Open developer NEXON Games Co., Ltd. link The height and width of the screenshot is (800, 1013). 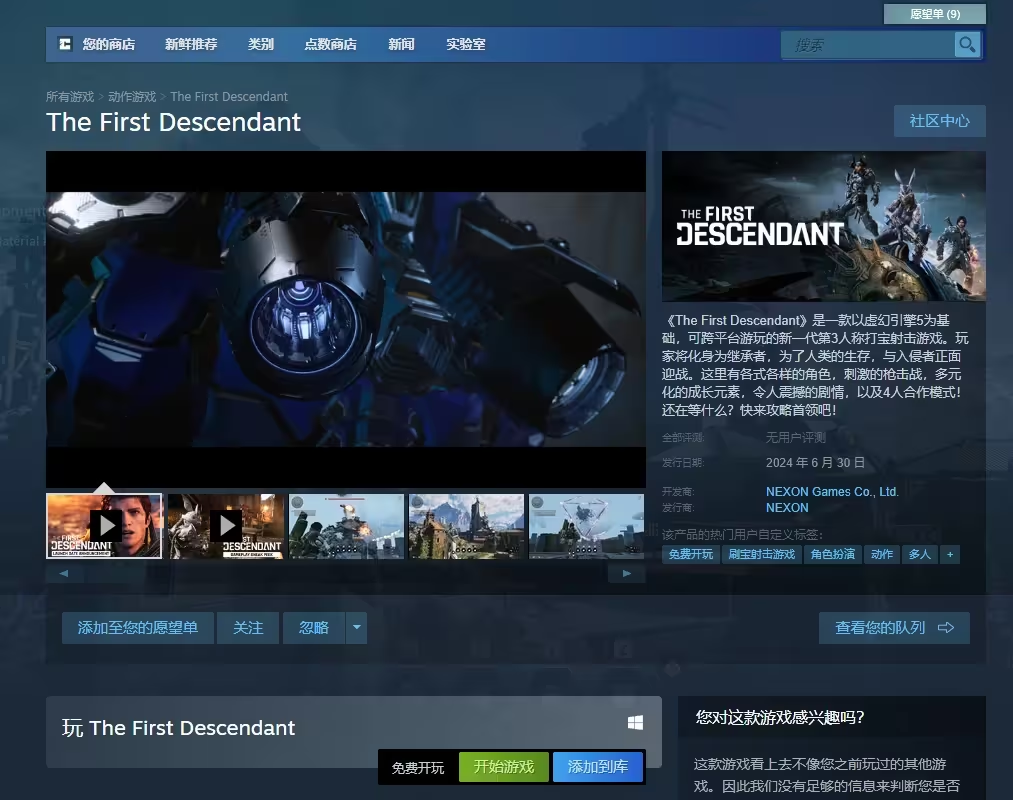click(832, 492)
